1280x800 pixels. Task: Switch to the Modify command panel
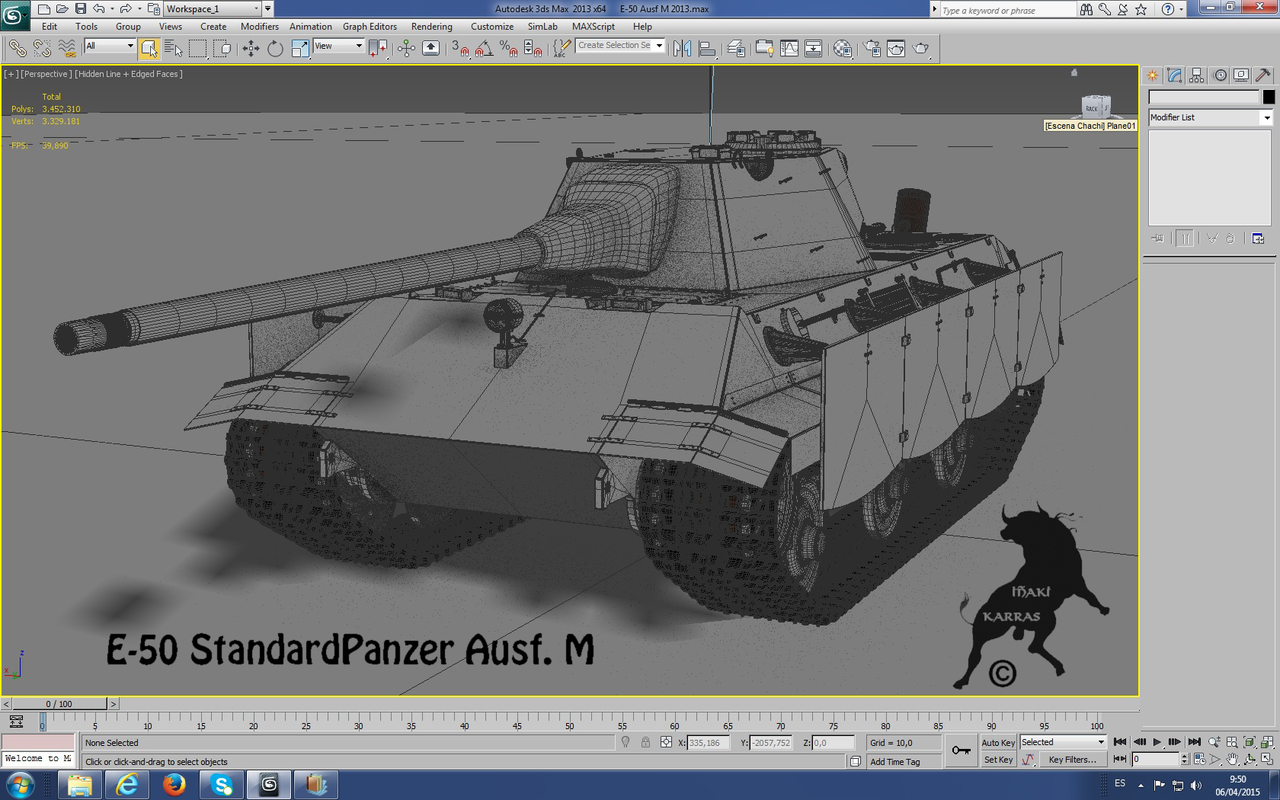(x=1173, y=74)
